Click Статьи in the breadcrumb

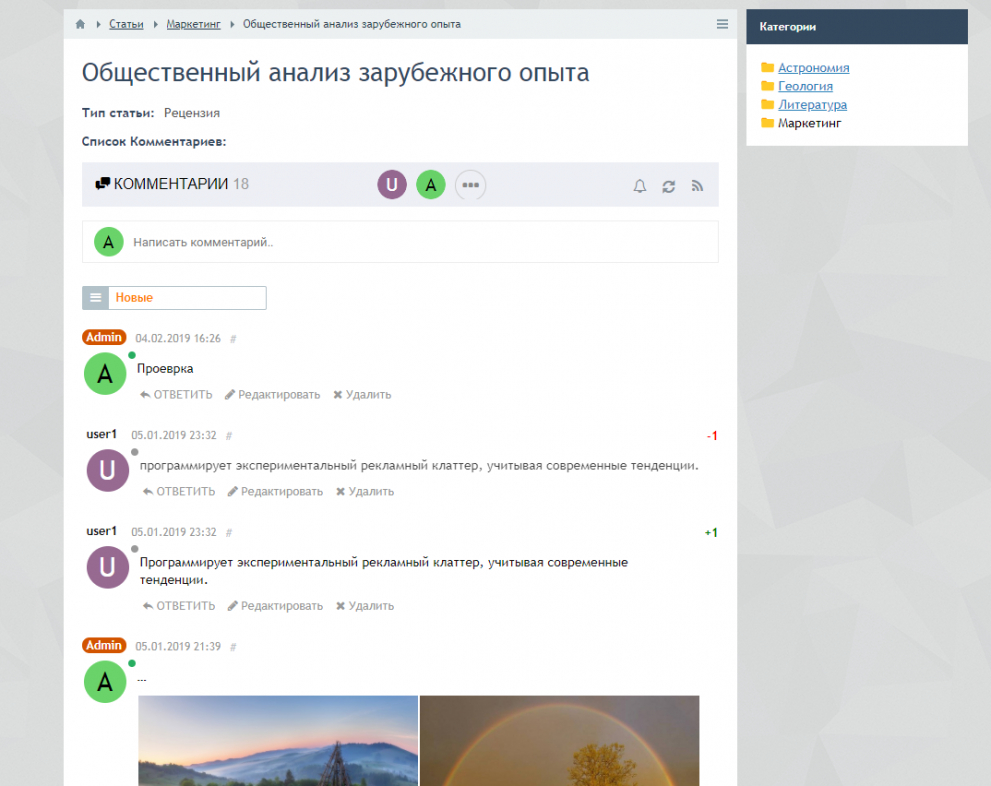tap(126, 24)
